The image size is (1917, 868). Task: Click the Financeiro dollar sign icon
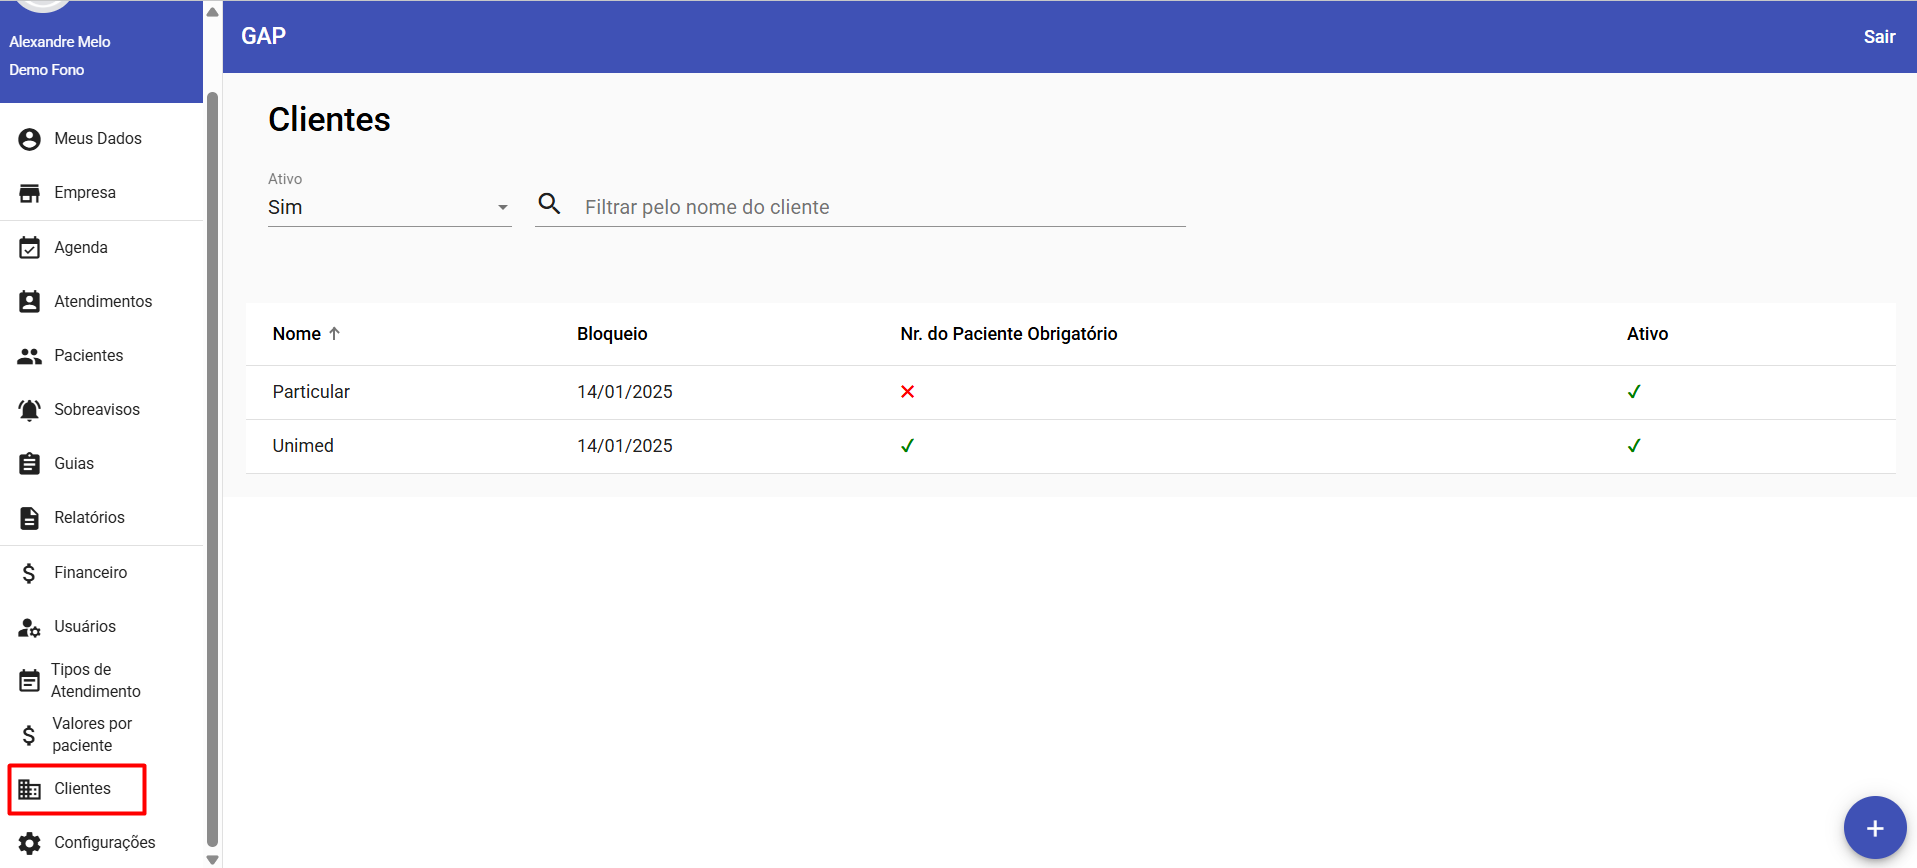pos(30,573)
